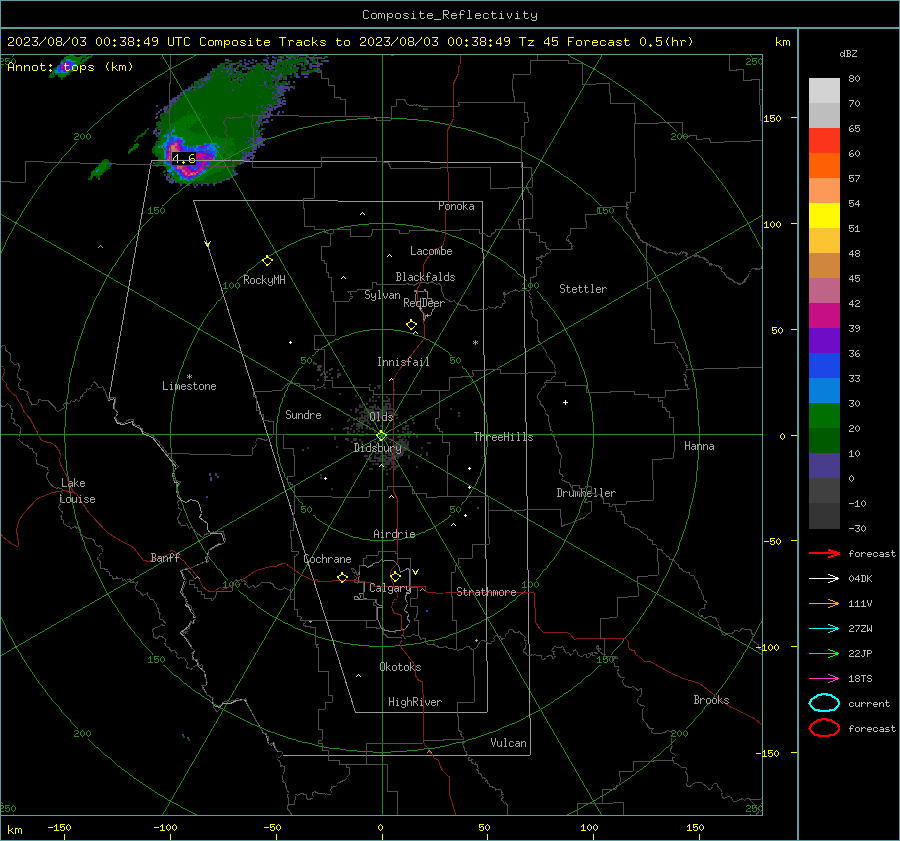
Task: Click the red 60 dBZ color swatch
Action: (824, 141)
